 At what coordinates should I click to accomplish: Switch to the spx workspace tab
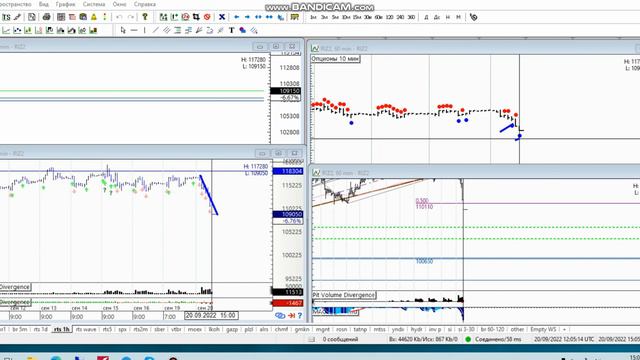tap(122, 329)
